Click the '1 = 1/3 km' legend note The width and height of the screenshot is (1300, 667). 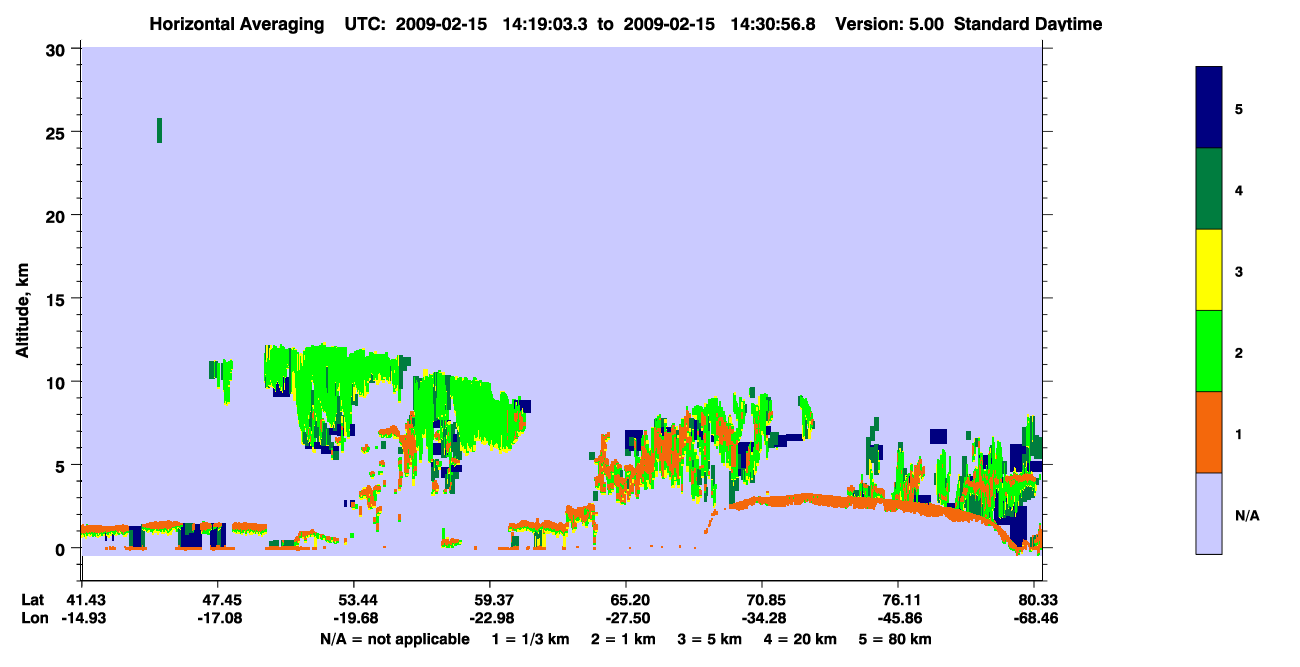(529, 639)
